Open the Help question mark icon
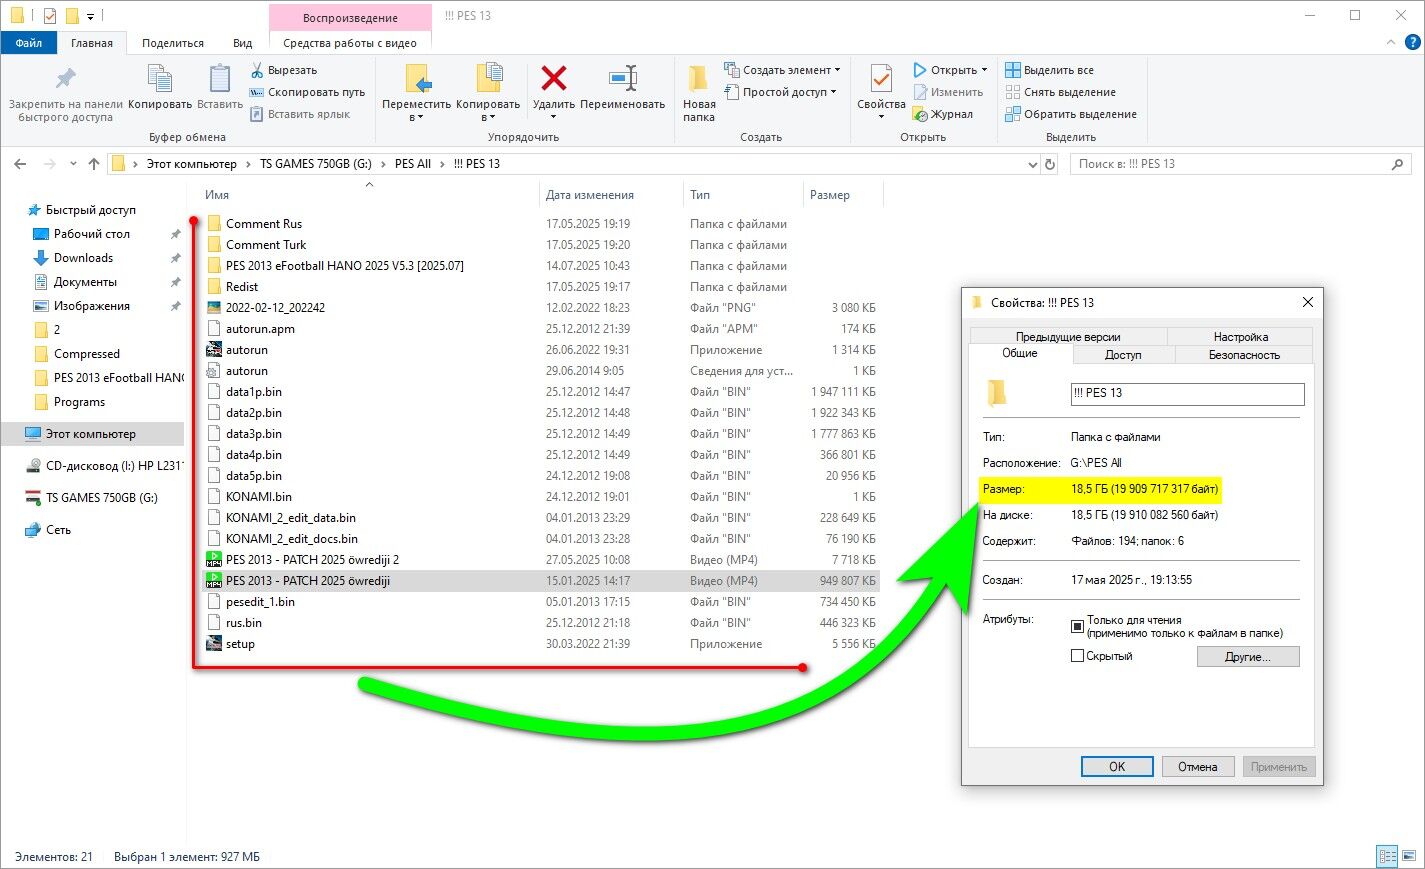 [x=1412, y=43]
